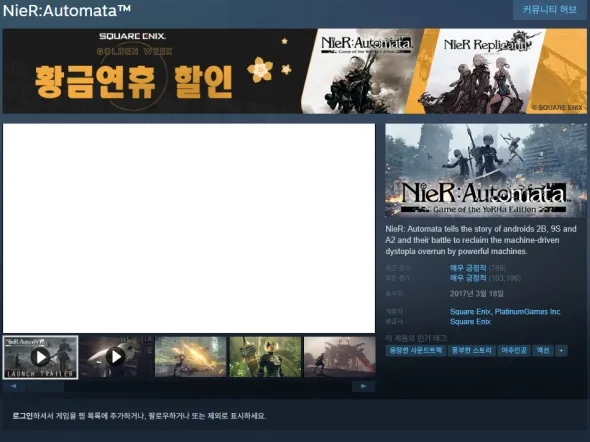Viewport: 590px width, 442px height.
Task: Select the 2B close-up screenshot thumbnail
Action: (265, 357)
